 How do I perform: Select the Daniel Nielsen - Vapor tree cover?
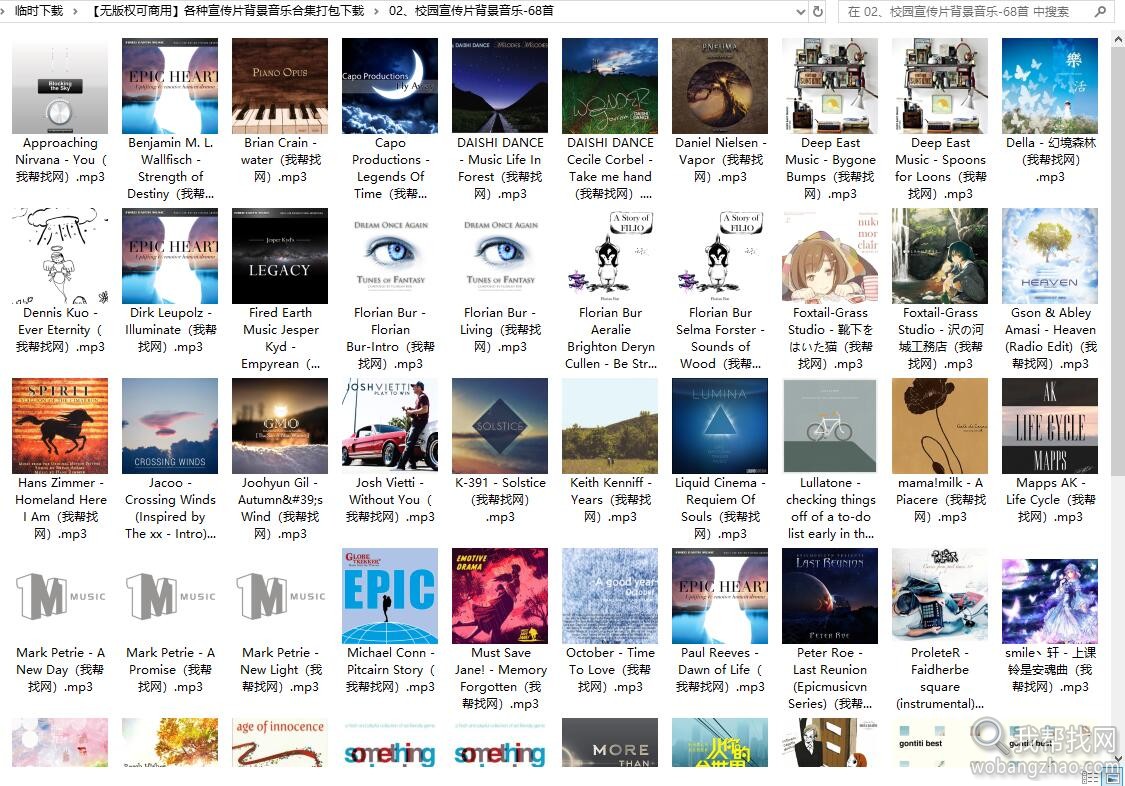(720, 86)
